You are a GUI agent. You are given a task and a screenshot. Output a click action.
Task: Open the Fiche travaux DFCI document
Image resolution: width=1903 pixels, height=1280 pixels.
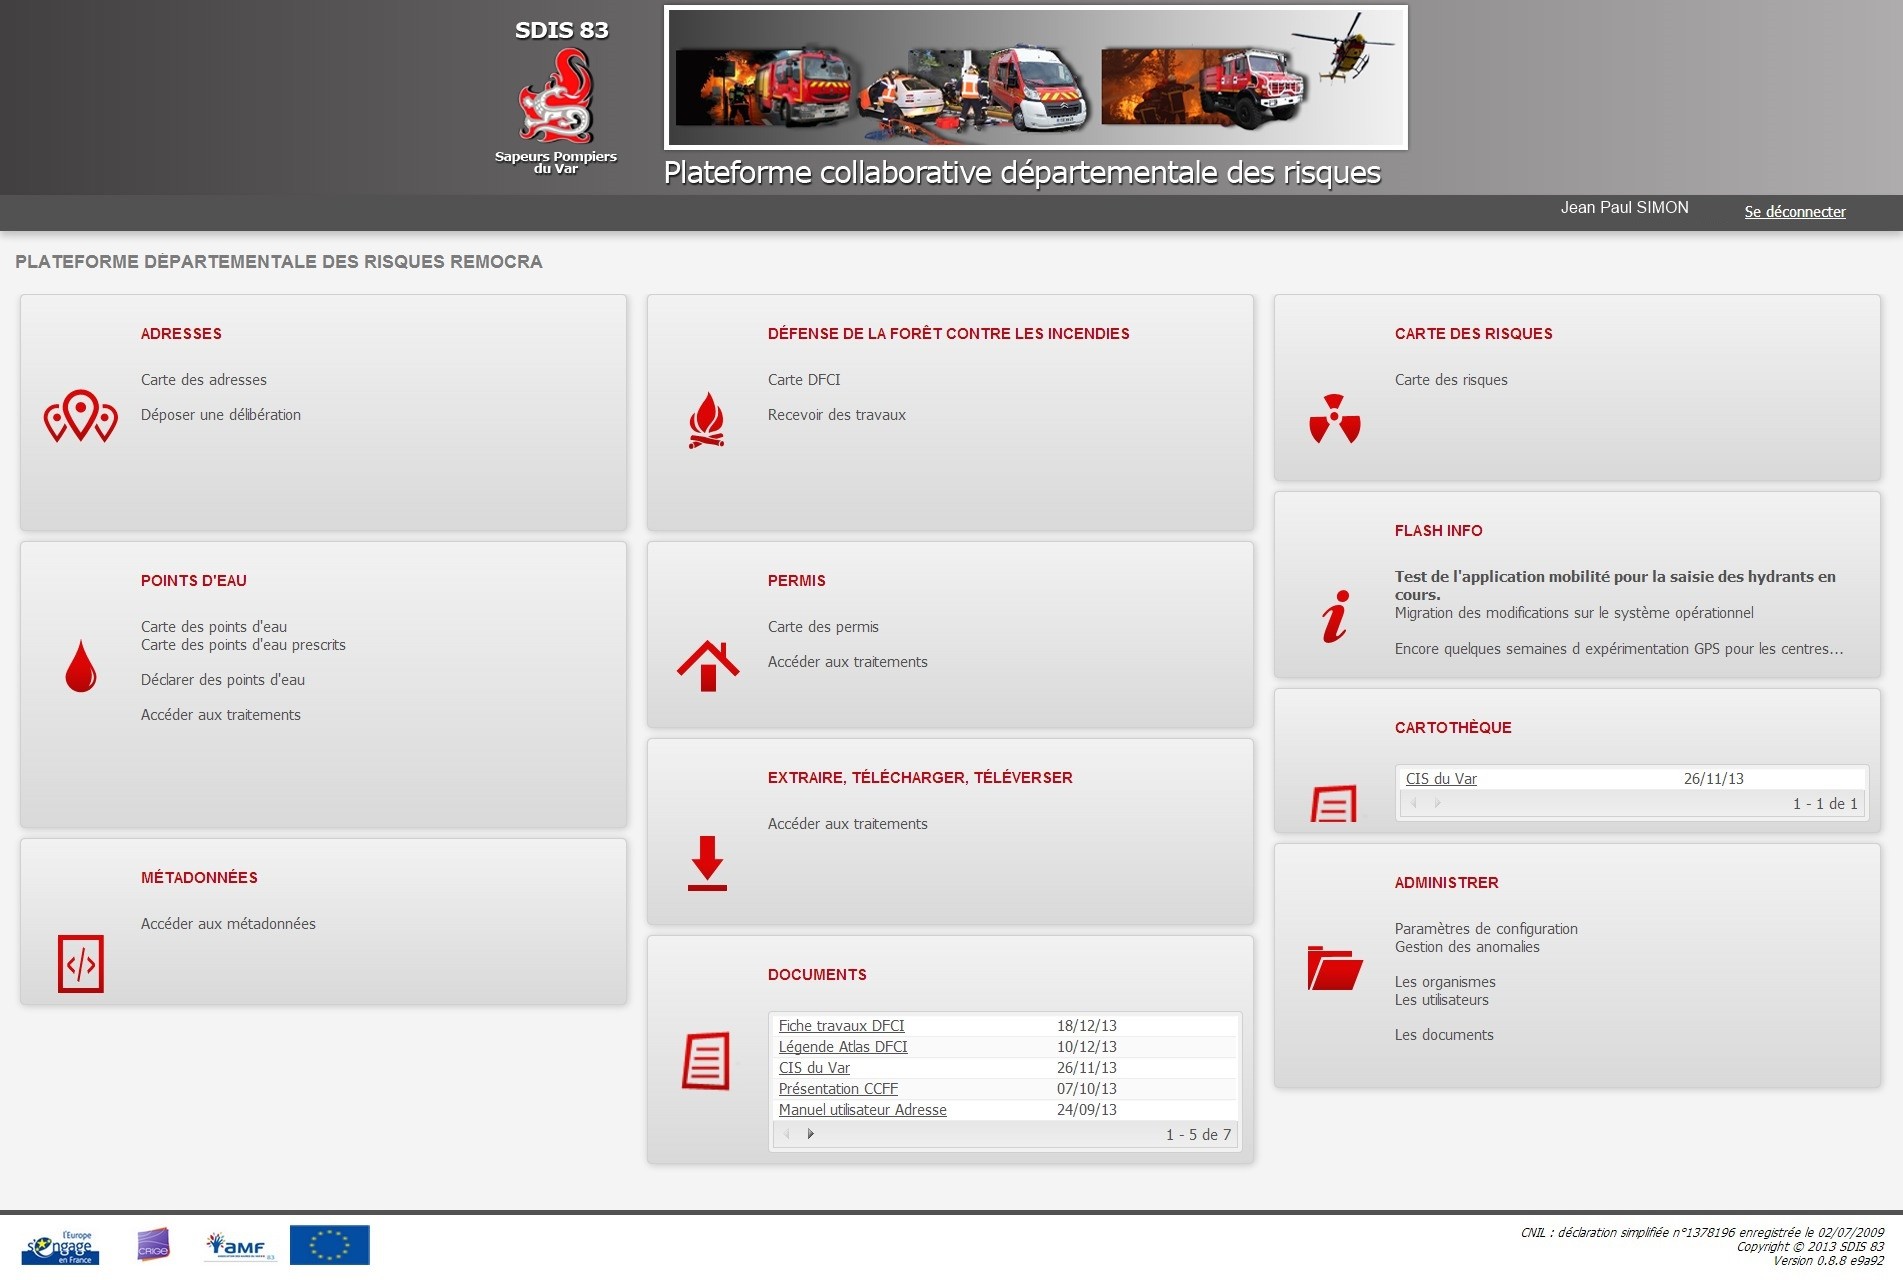pos(841,1026)
